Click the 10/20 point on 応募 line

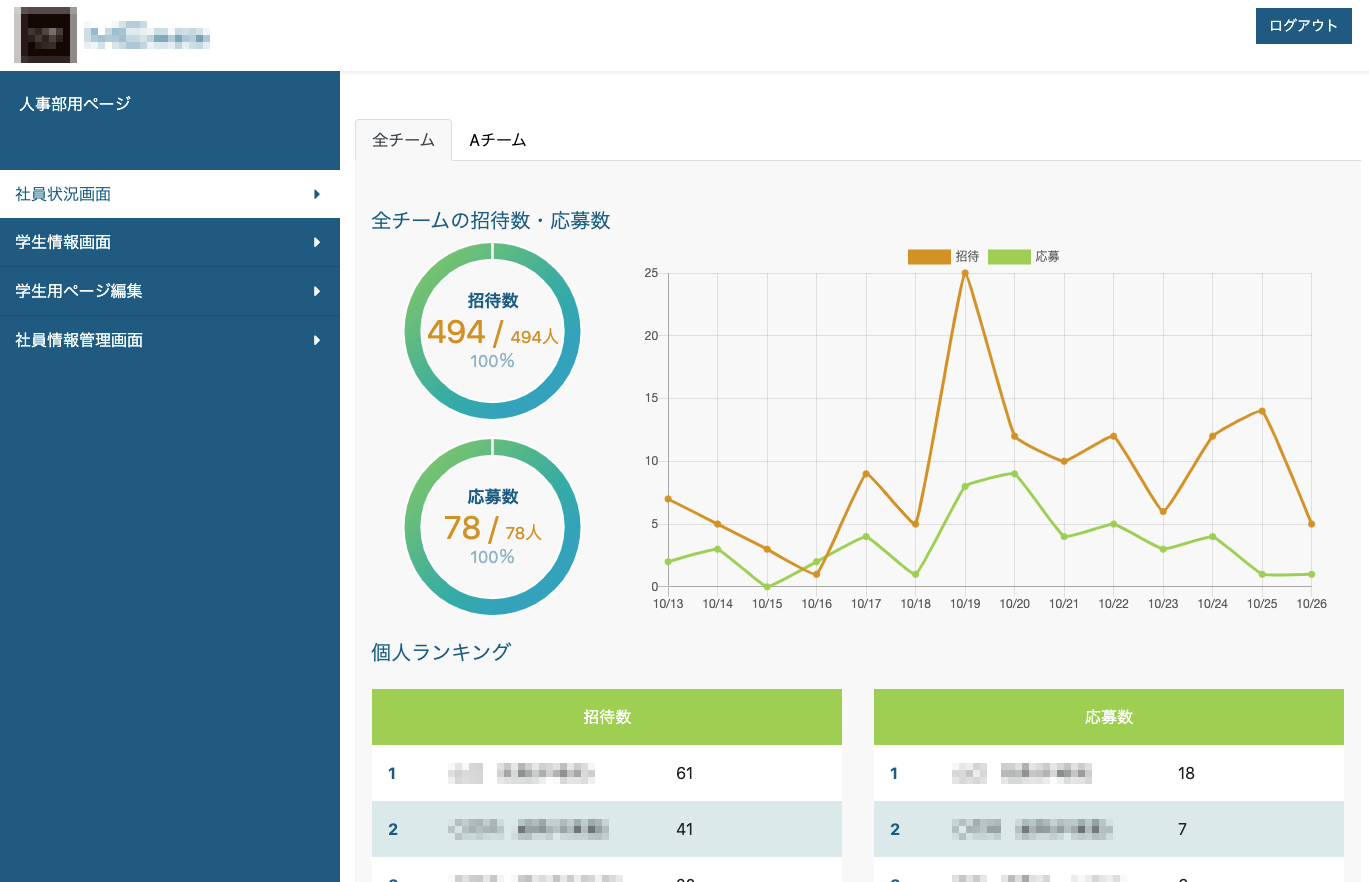[1014, 474]
